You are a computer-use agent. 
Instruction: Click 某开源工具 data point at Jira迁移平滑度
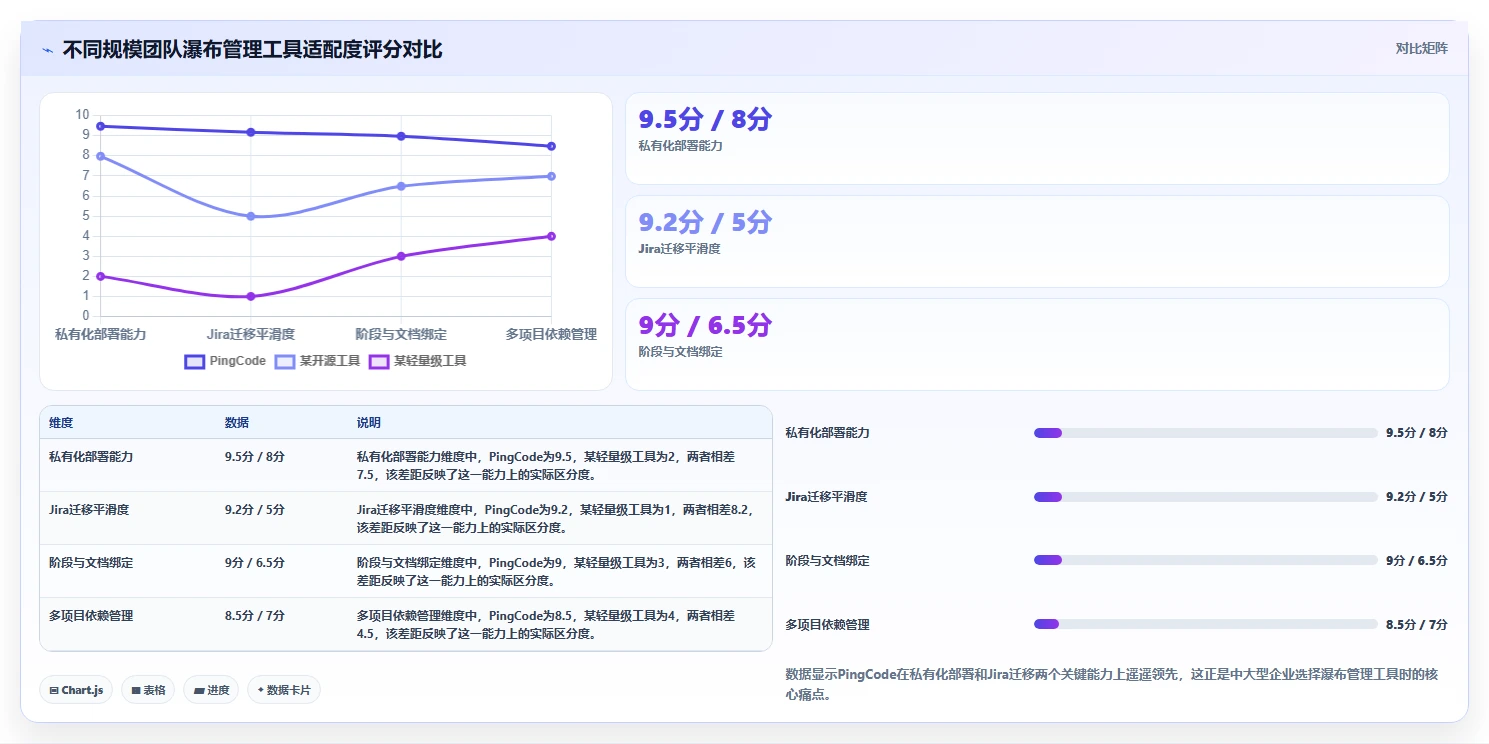tap(251, 216)
